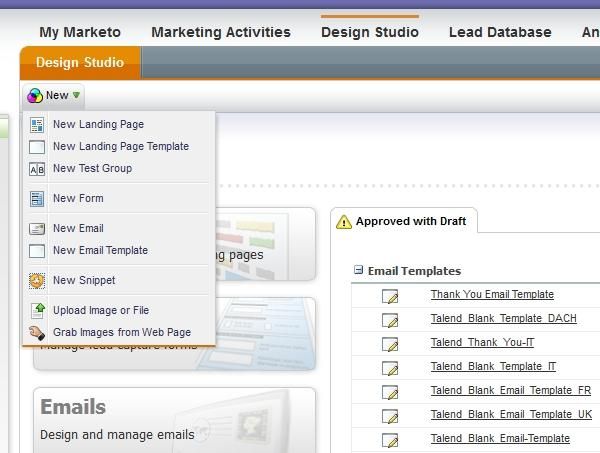600x453 pixels.
Task: Go to My Marketo tab
Action: (x=80, y=32)
